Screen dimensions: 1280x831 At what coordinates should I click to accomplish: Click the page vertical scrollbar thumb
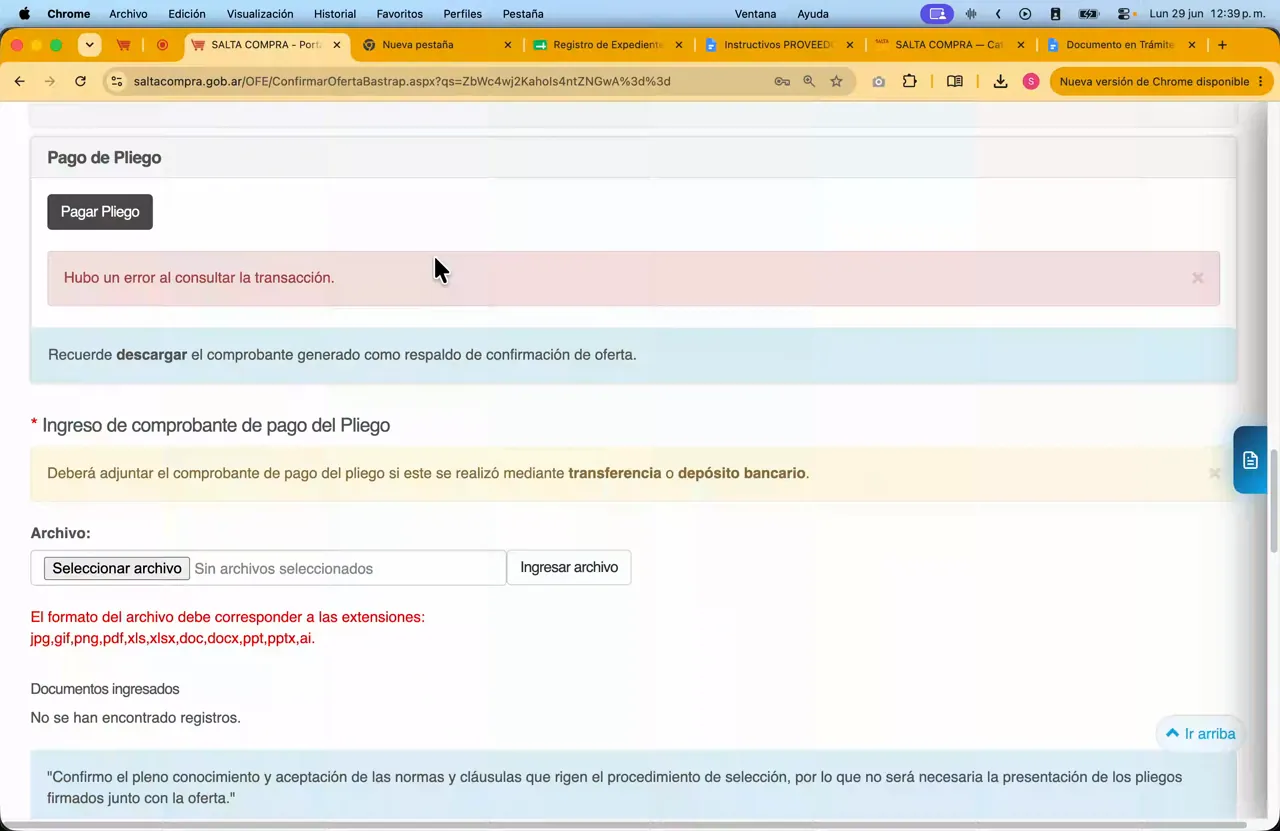click(1274, 500)
